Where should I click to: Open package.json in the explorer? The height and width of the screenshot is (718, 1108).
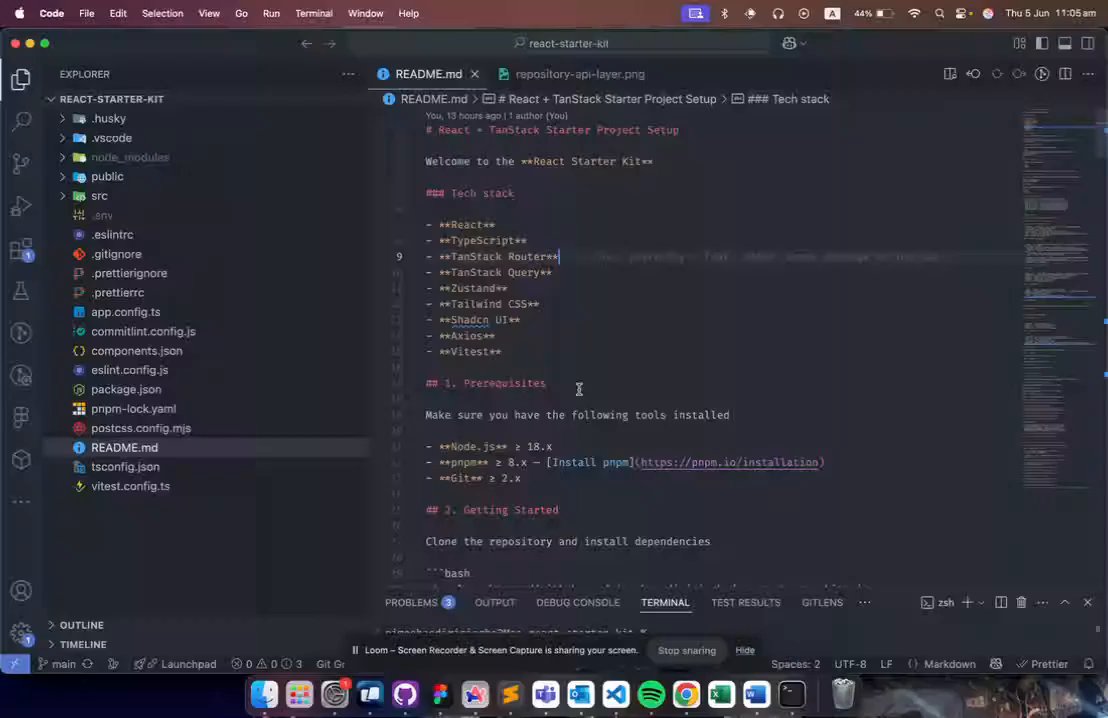point(126,389)
